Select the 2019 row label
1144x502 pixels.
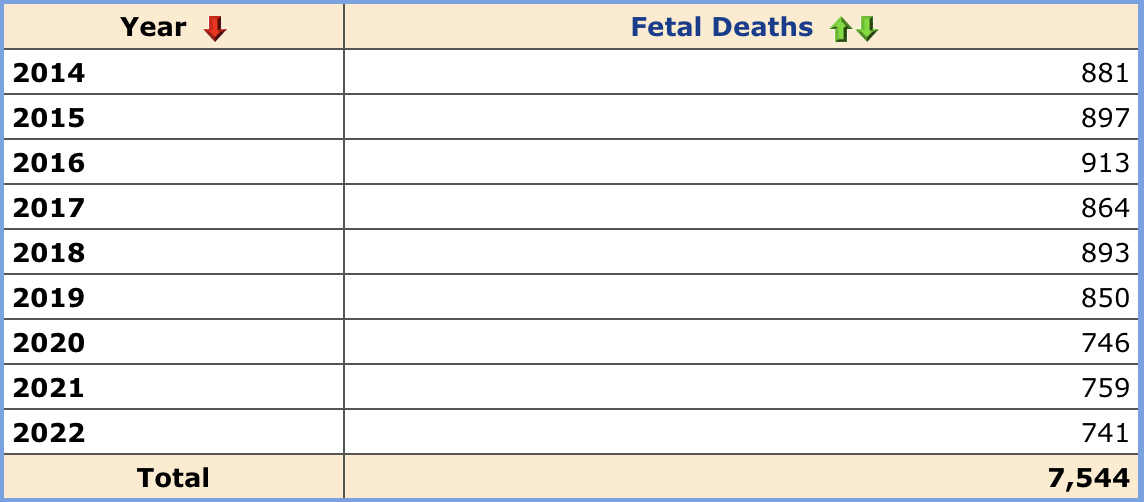click(x=49, y=298)
